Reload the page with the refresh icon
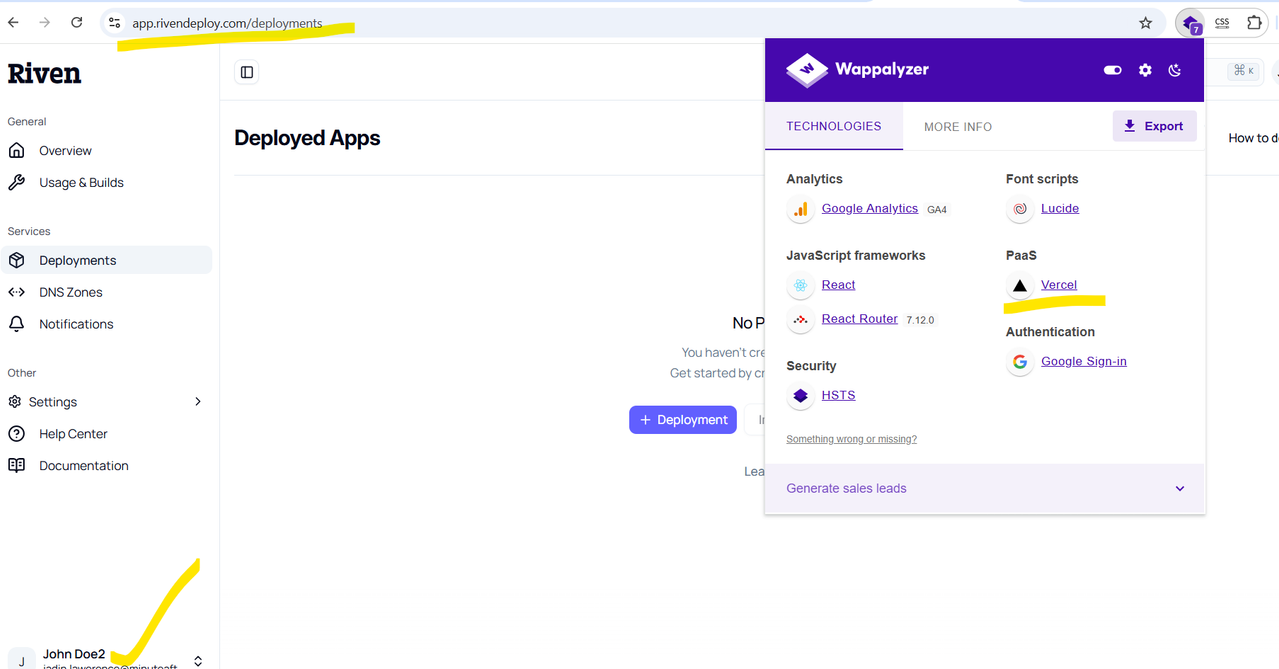This screenshot has height=669, width=1279. click(77, 22)
